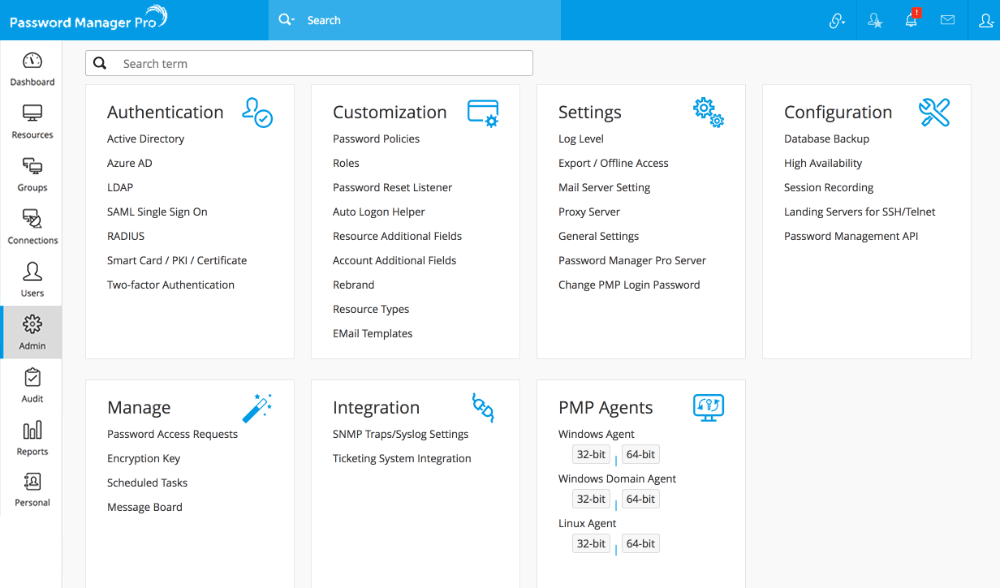The image size is (1000, 588).
Task: Open the Users sidebar icon
Action: tap(32, 280)
